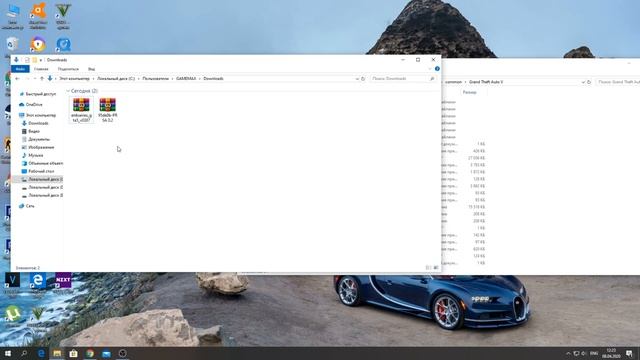Refresh the Grand Theft Auto V window
Viewport: 640px width, 360px height.
coord(589,82)
